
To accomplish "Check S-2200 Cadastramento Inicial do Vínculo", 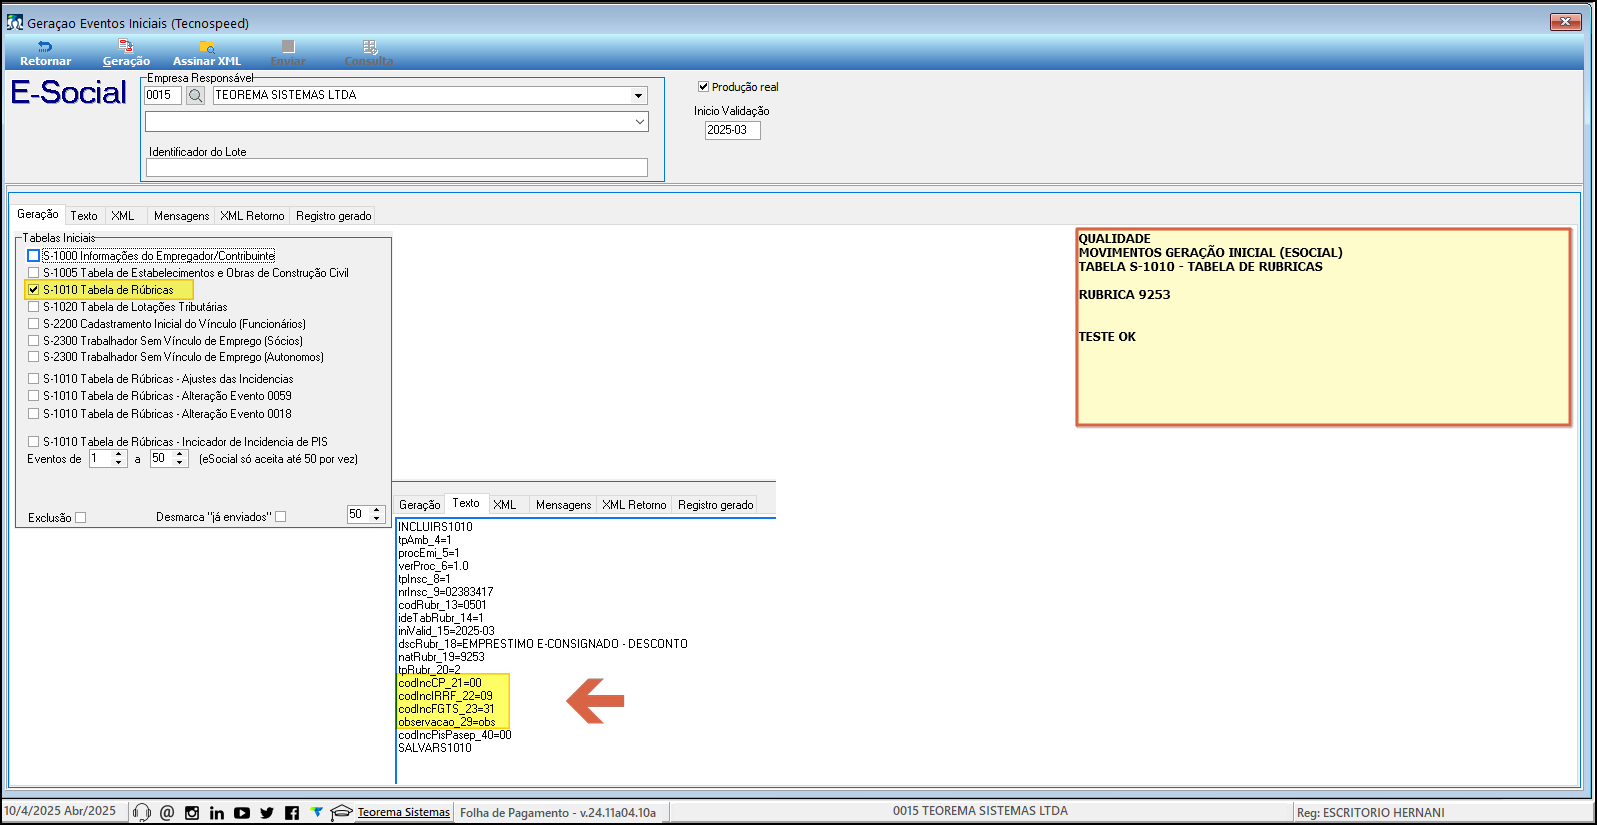I will click(x=33, y=324).
